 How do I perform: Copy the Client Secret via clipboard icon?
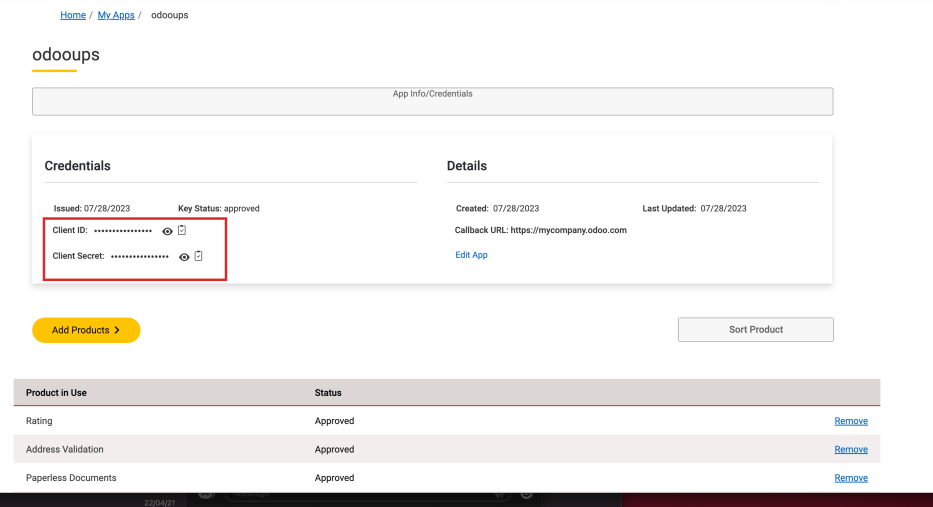pos(198,256)
